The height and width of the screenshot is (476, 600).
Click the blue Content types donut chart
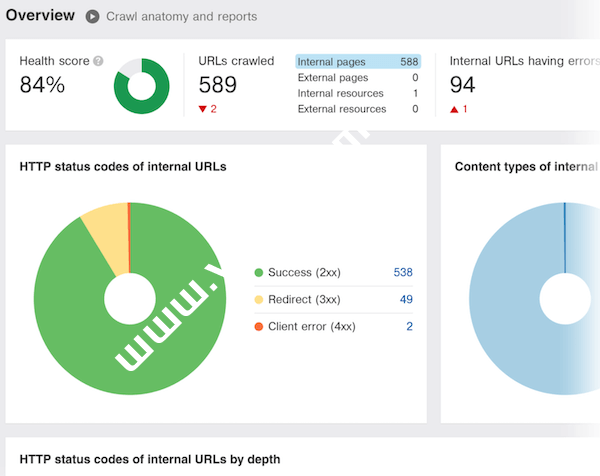click(510, 300)
